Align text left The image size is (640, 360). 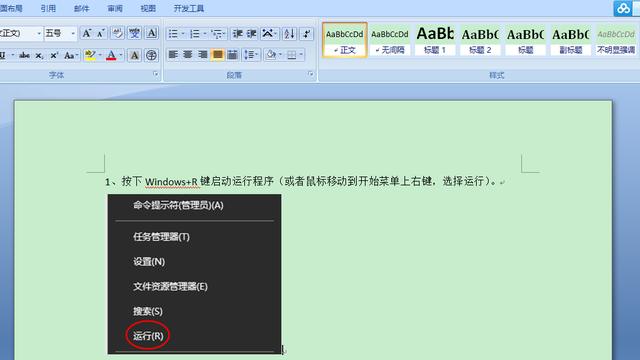[173, 55]
